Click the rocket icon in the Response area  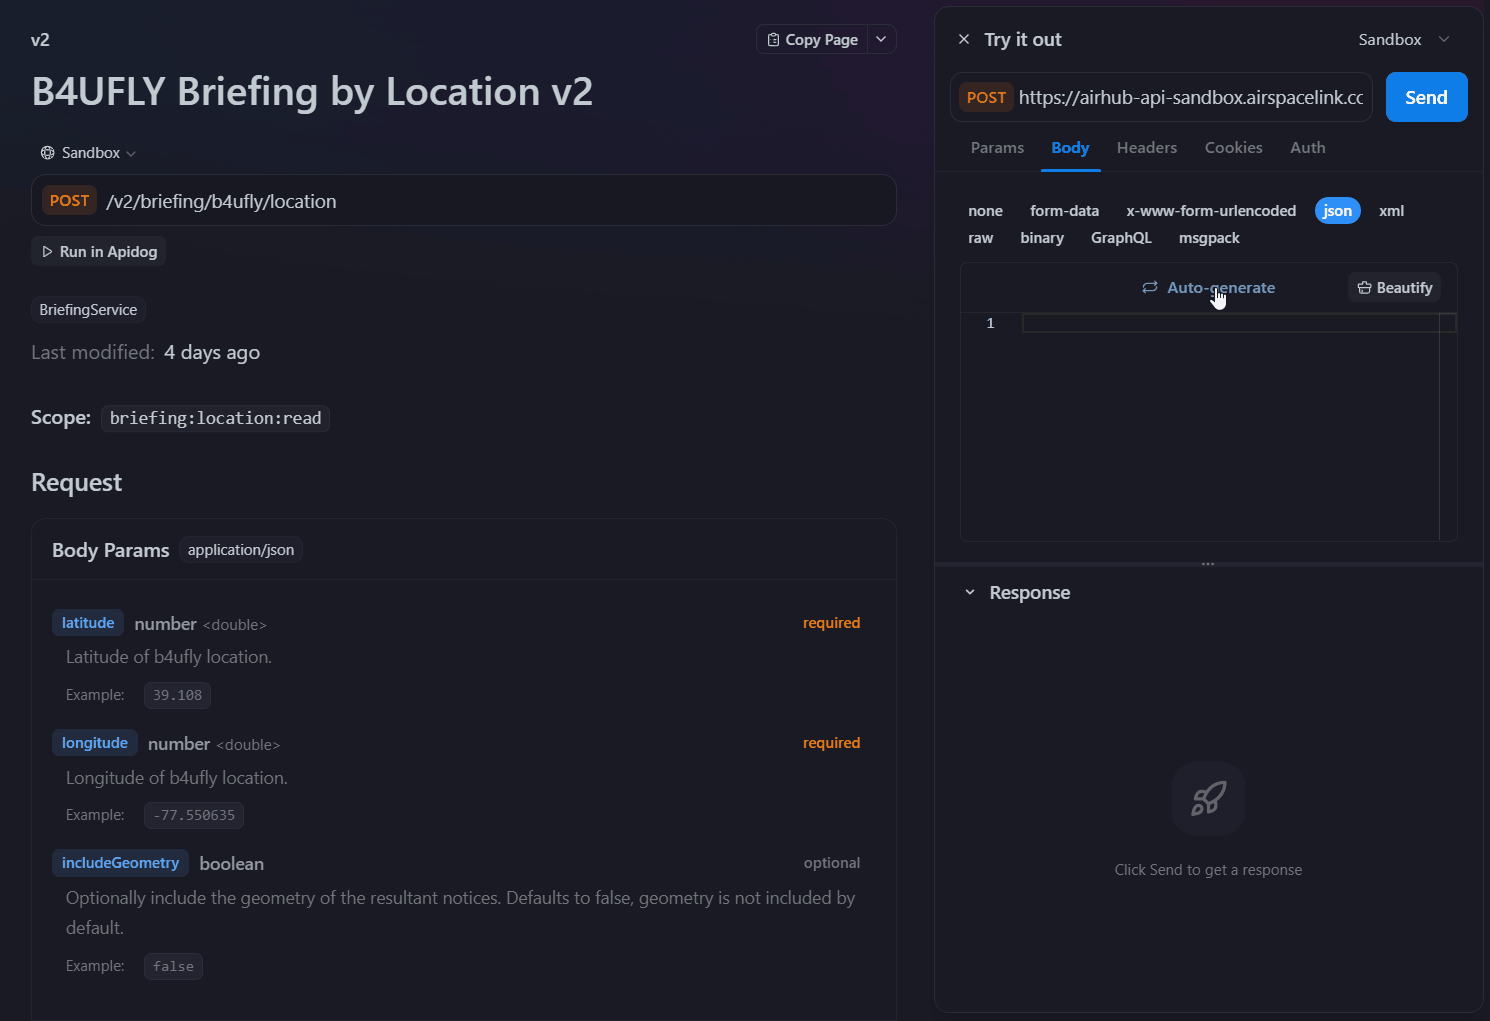pos(1208,798)
